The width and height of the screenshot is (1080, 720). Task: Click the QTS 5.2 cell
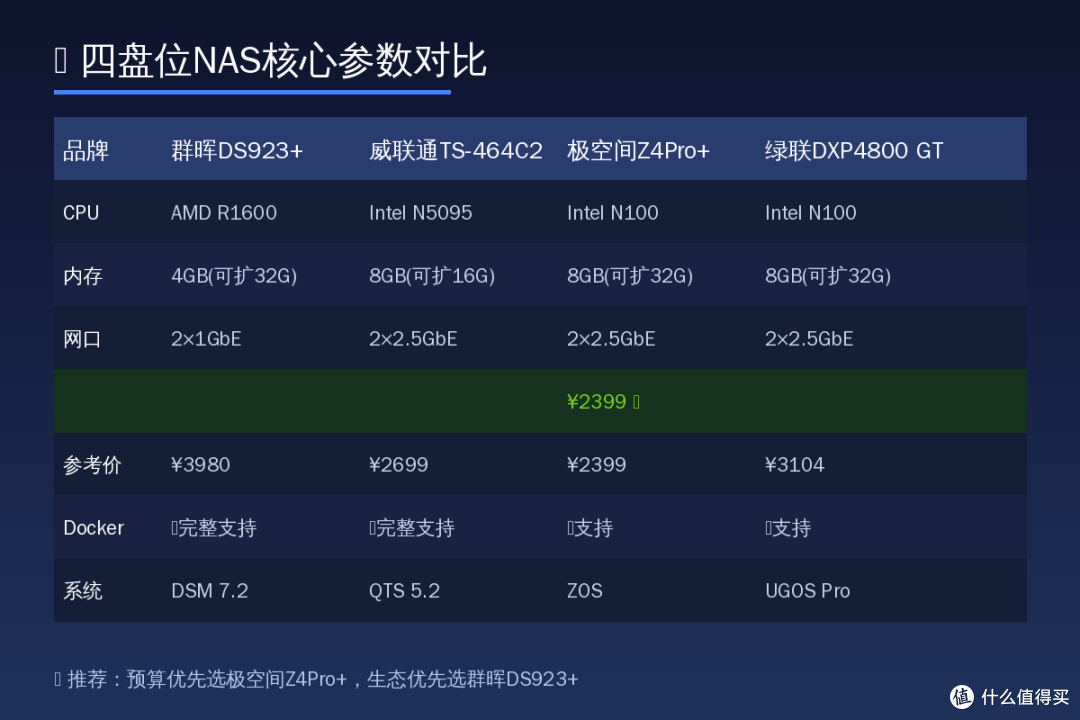point(404,591)
